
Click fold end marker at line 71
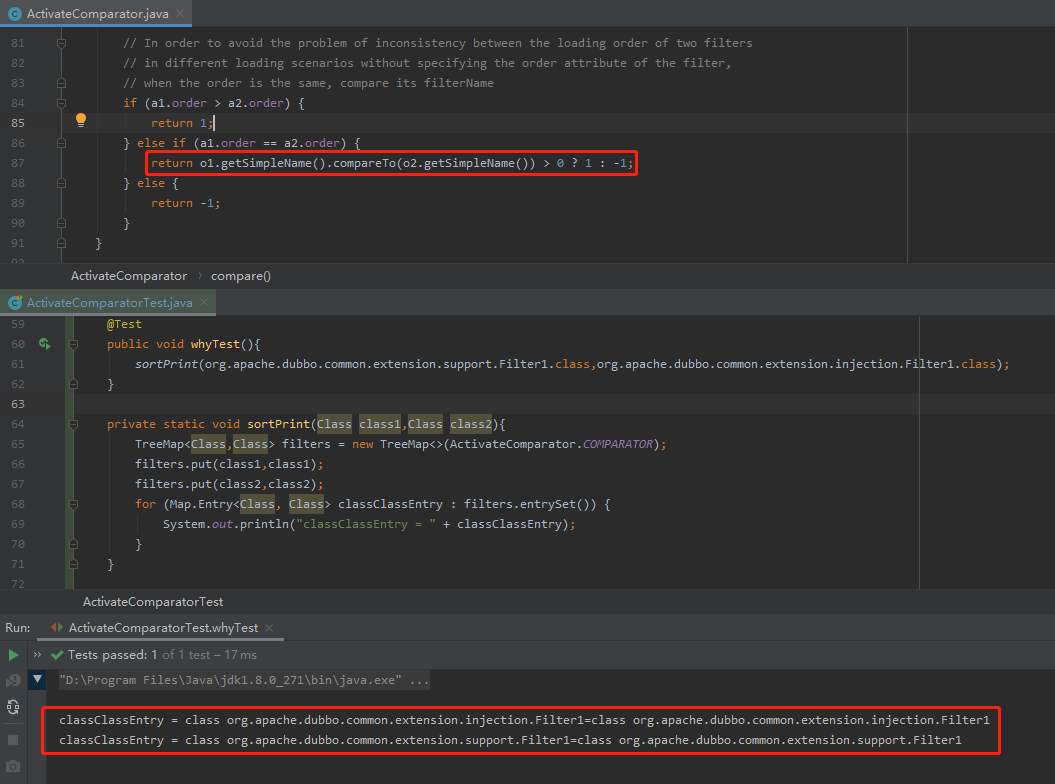point(73,564)
